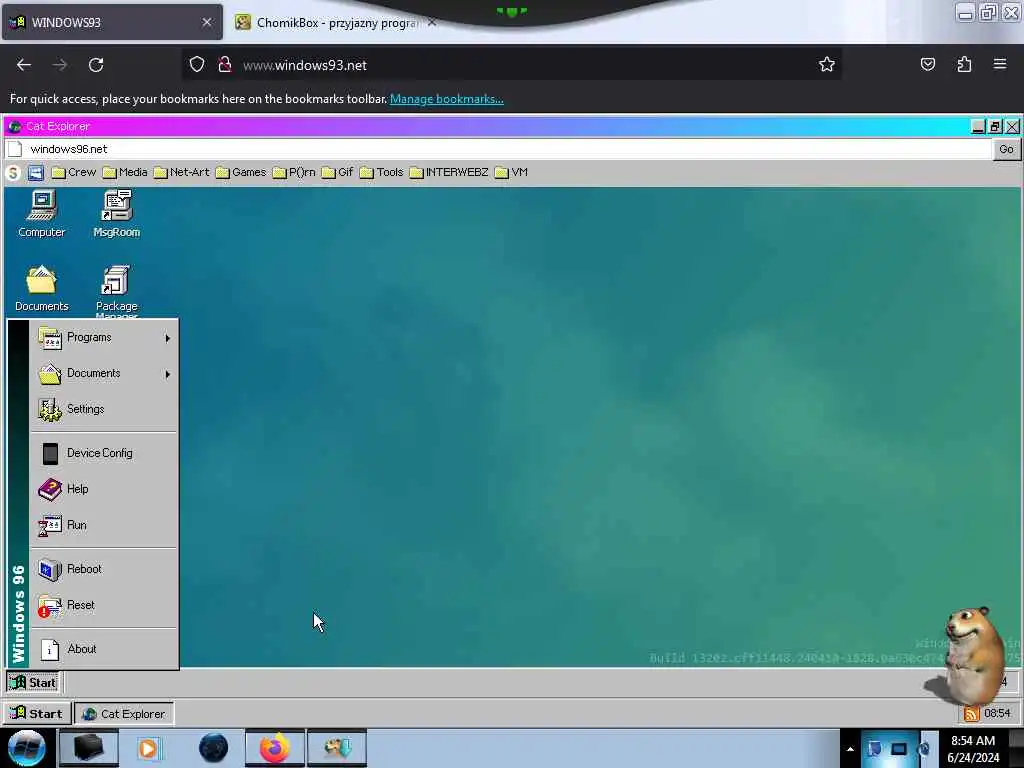Image resolution: width=1024 pixels, height=768 pixels.
Task: Switch to the WINDOWS93 browser tab
Action: pyautogui.click(x=111, y=22)
